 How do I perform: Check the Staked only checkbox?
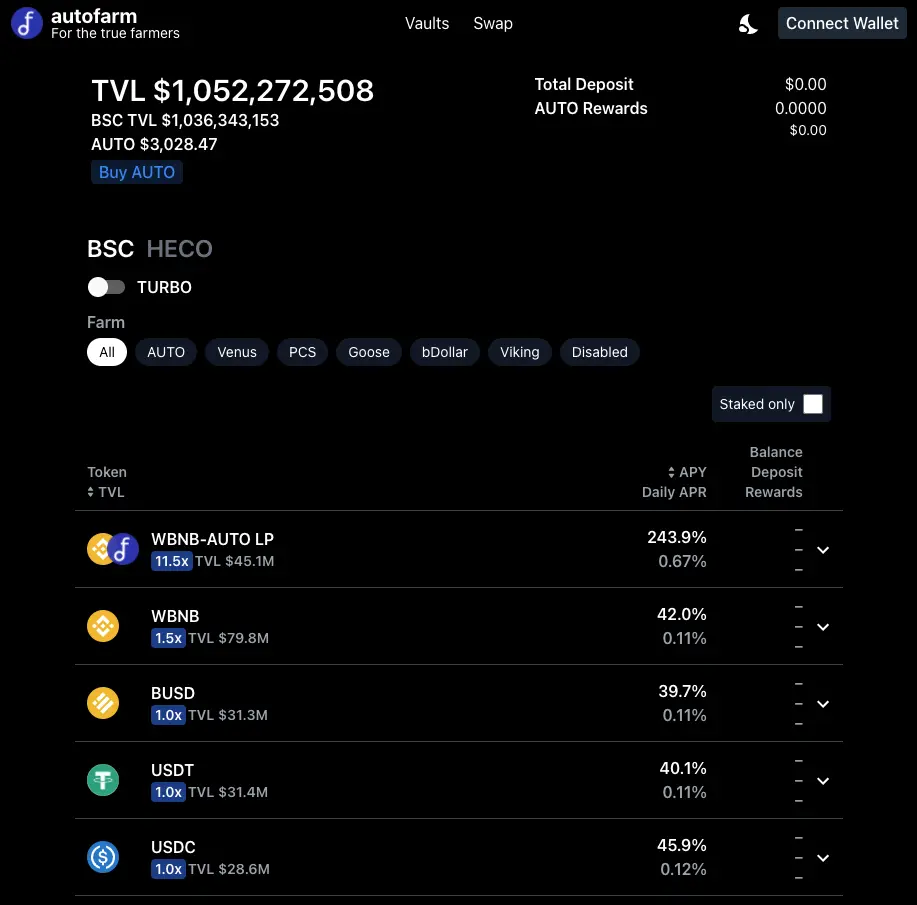[x=812, y=404]
